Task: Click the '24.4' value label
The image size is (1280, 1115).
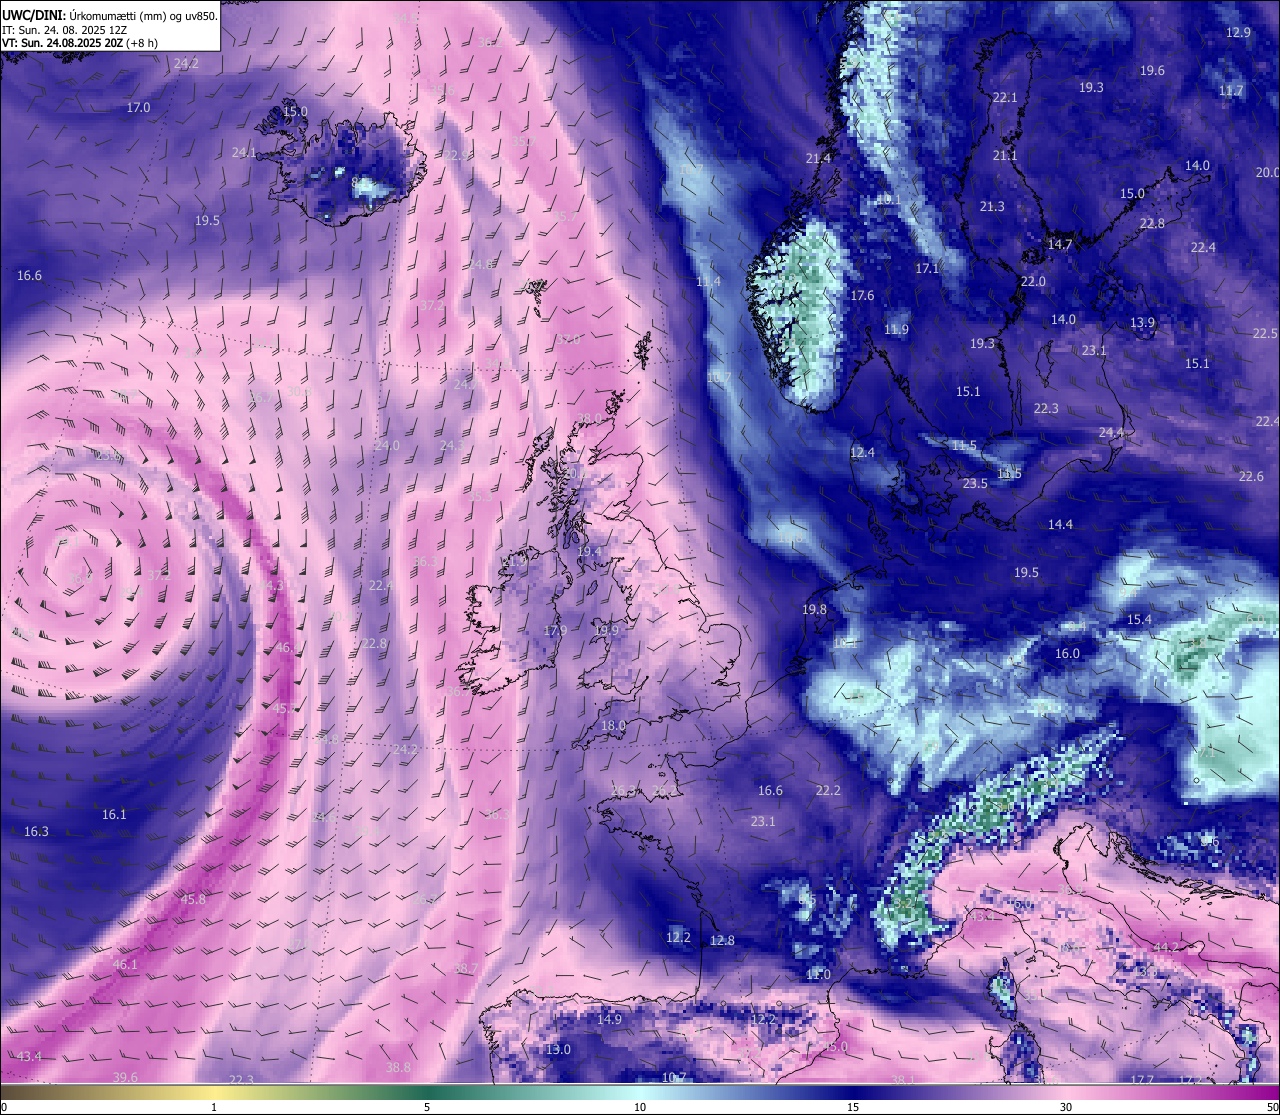Action: (1111, 432)
